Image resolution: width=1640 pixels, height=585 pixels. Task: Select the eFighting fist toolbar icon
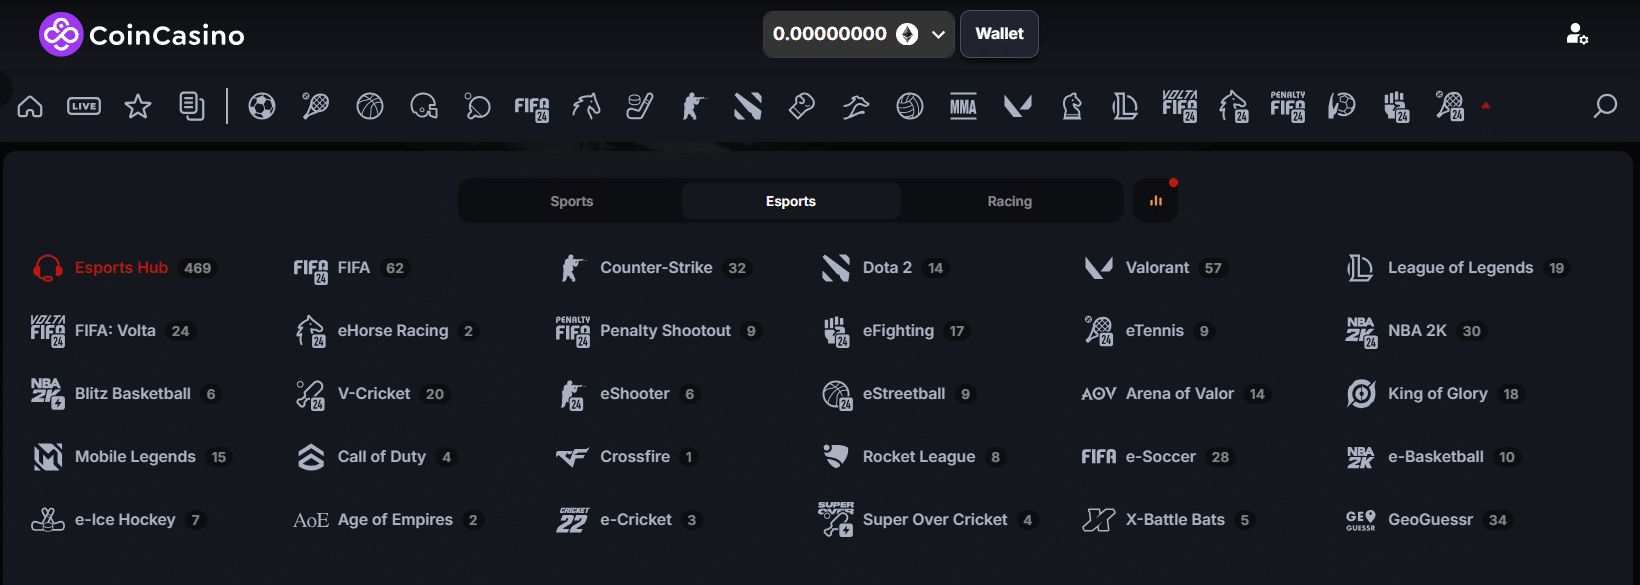coord(1396,106)
